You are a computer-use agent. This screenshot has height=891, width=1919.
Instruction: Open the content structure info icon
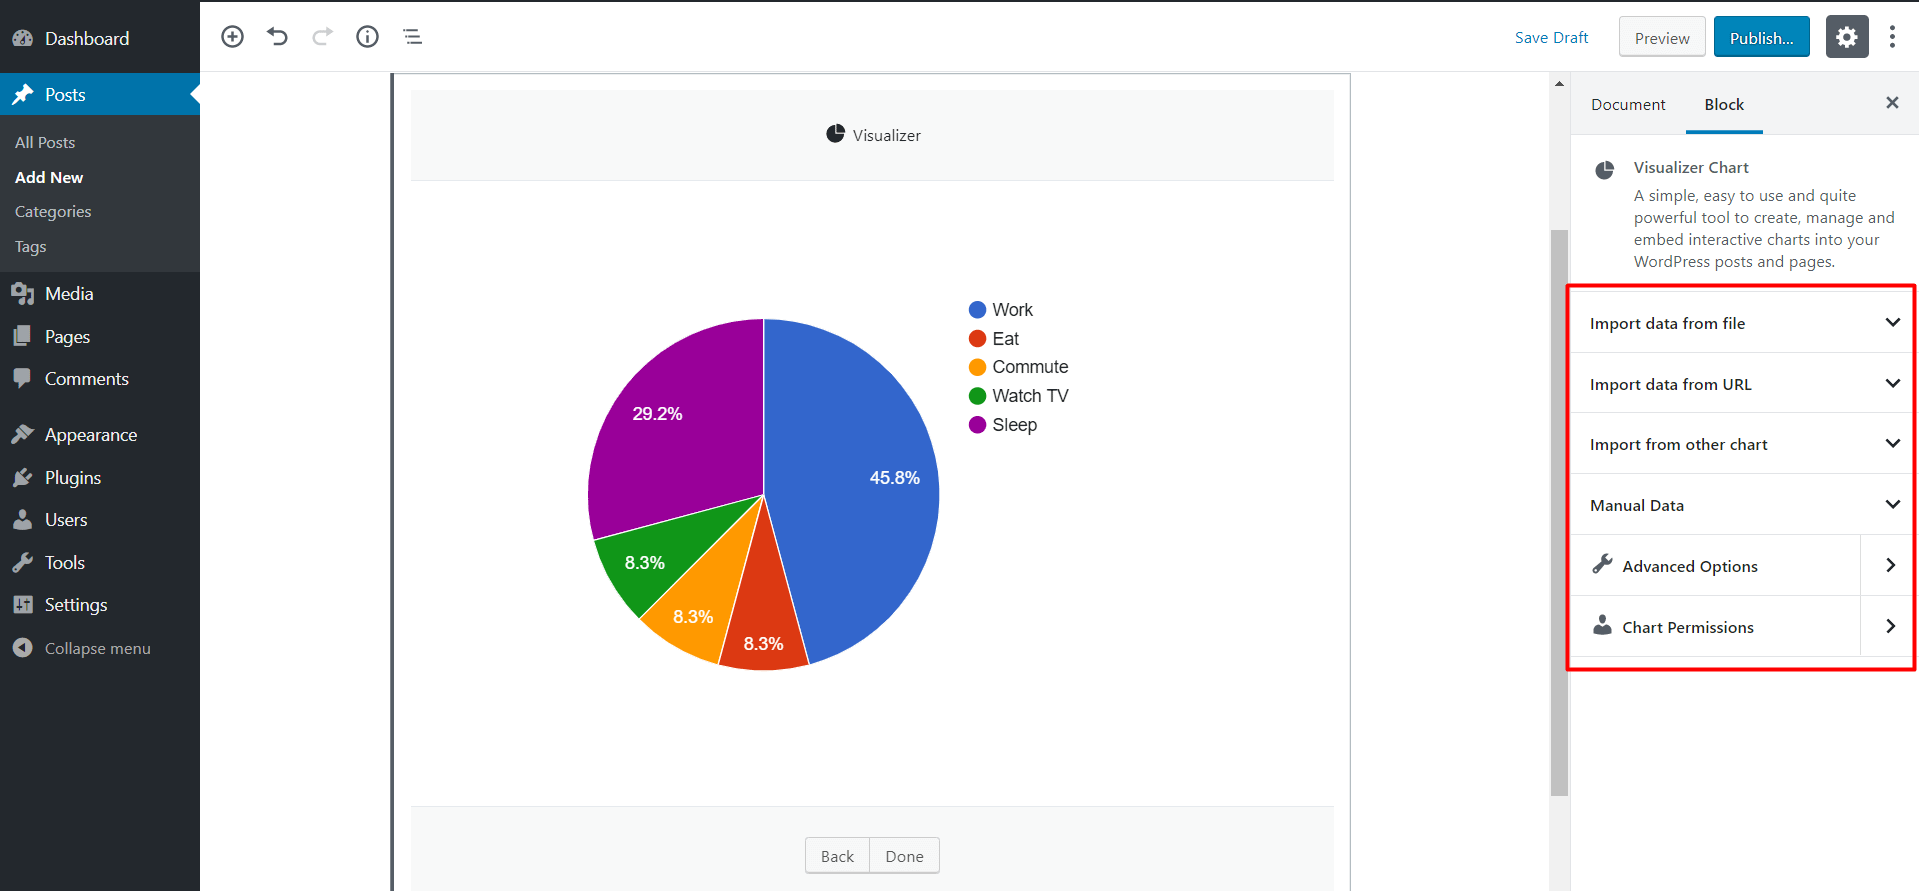point(367,37)
